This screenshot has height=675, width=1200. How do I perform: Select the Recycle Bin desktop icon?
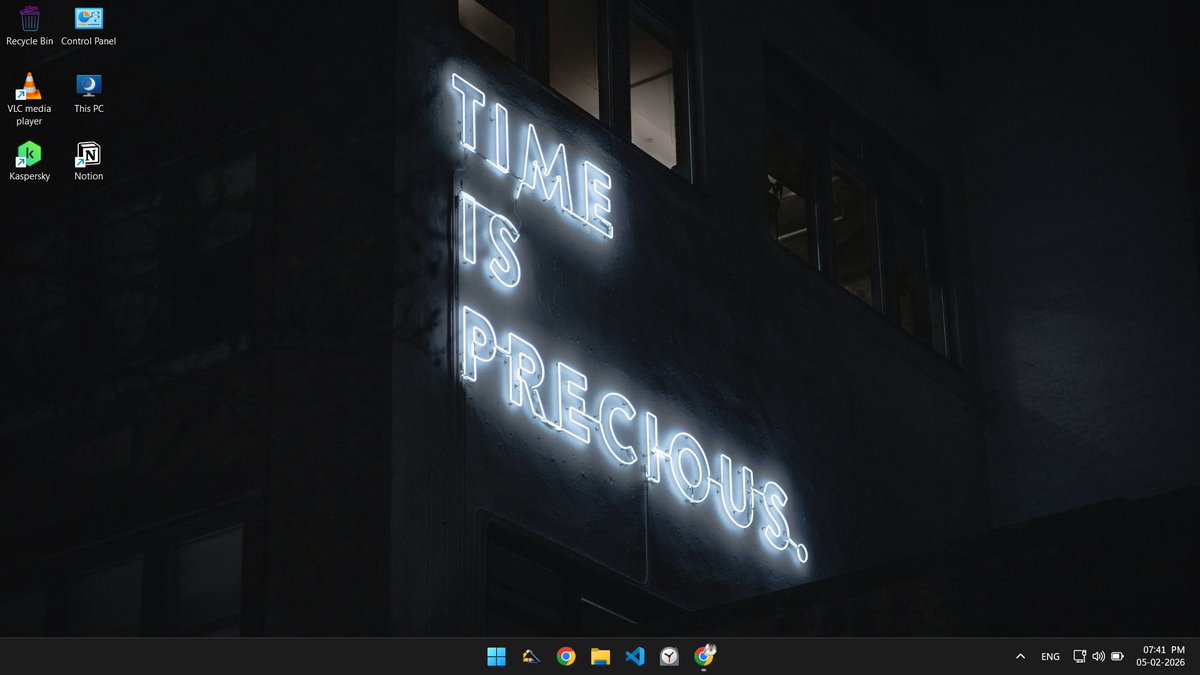[x=29, y=25]
